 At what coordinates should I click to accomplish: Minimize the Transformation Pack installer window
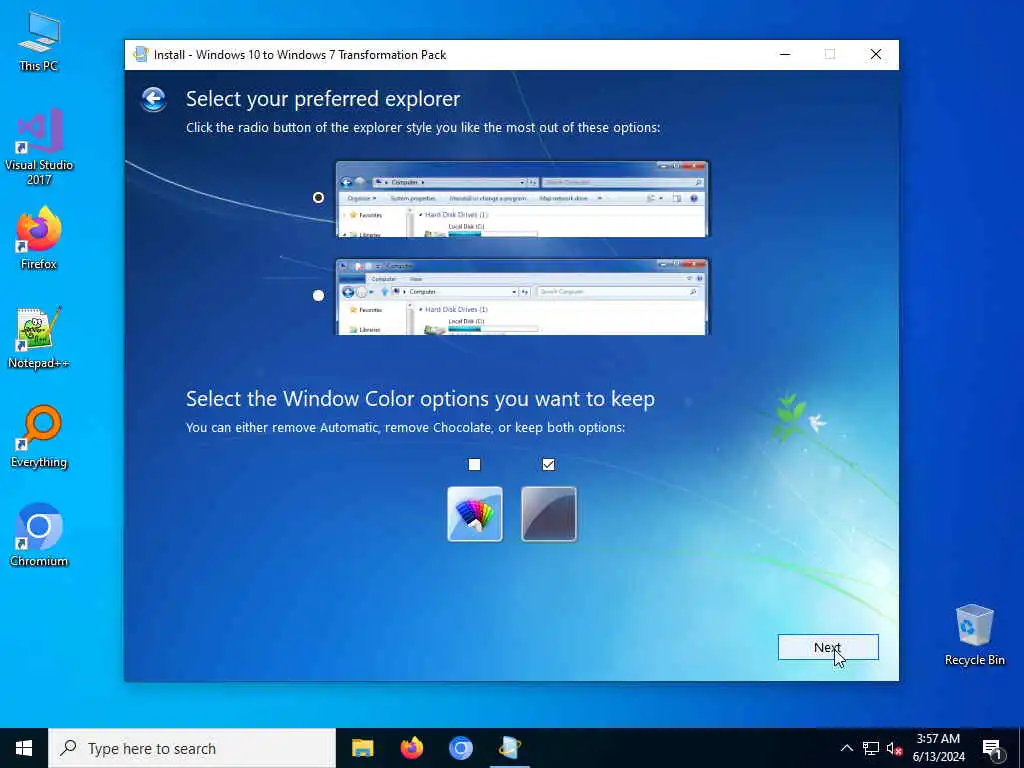point(785,54)
